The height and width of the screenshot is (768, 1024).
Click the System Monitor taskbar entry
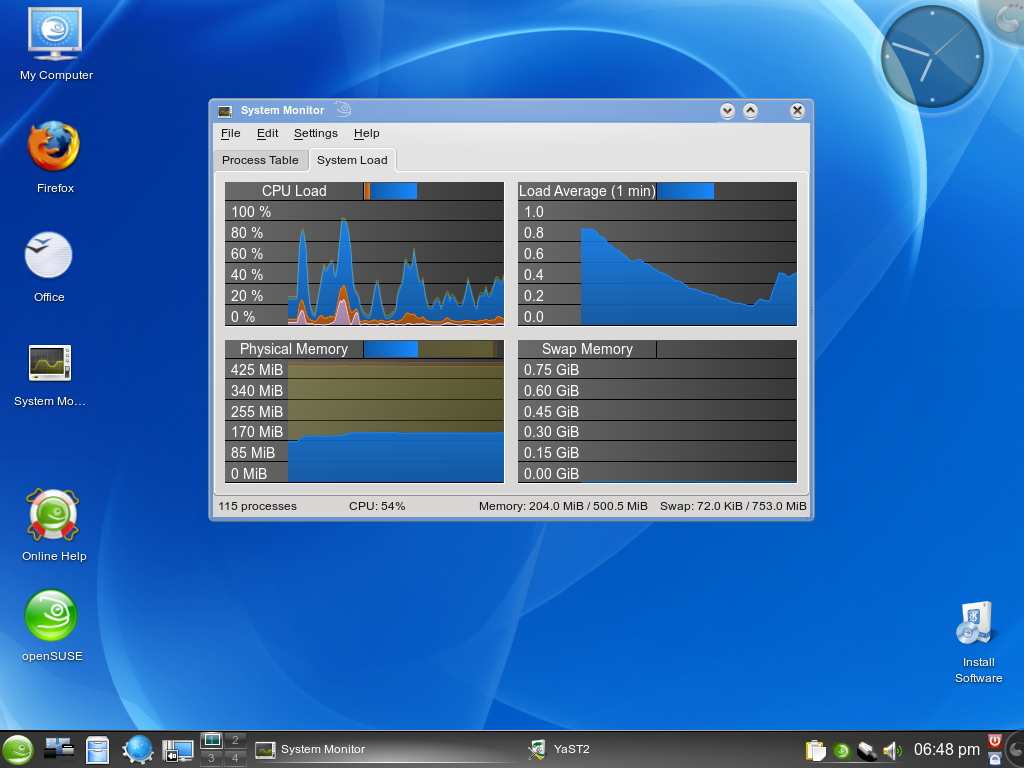(385, 750)
